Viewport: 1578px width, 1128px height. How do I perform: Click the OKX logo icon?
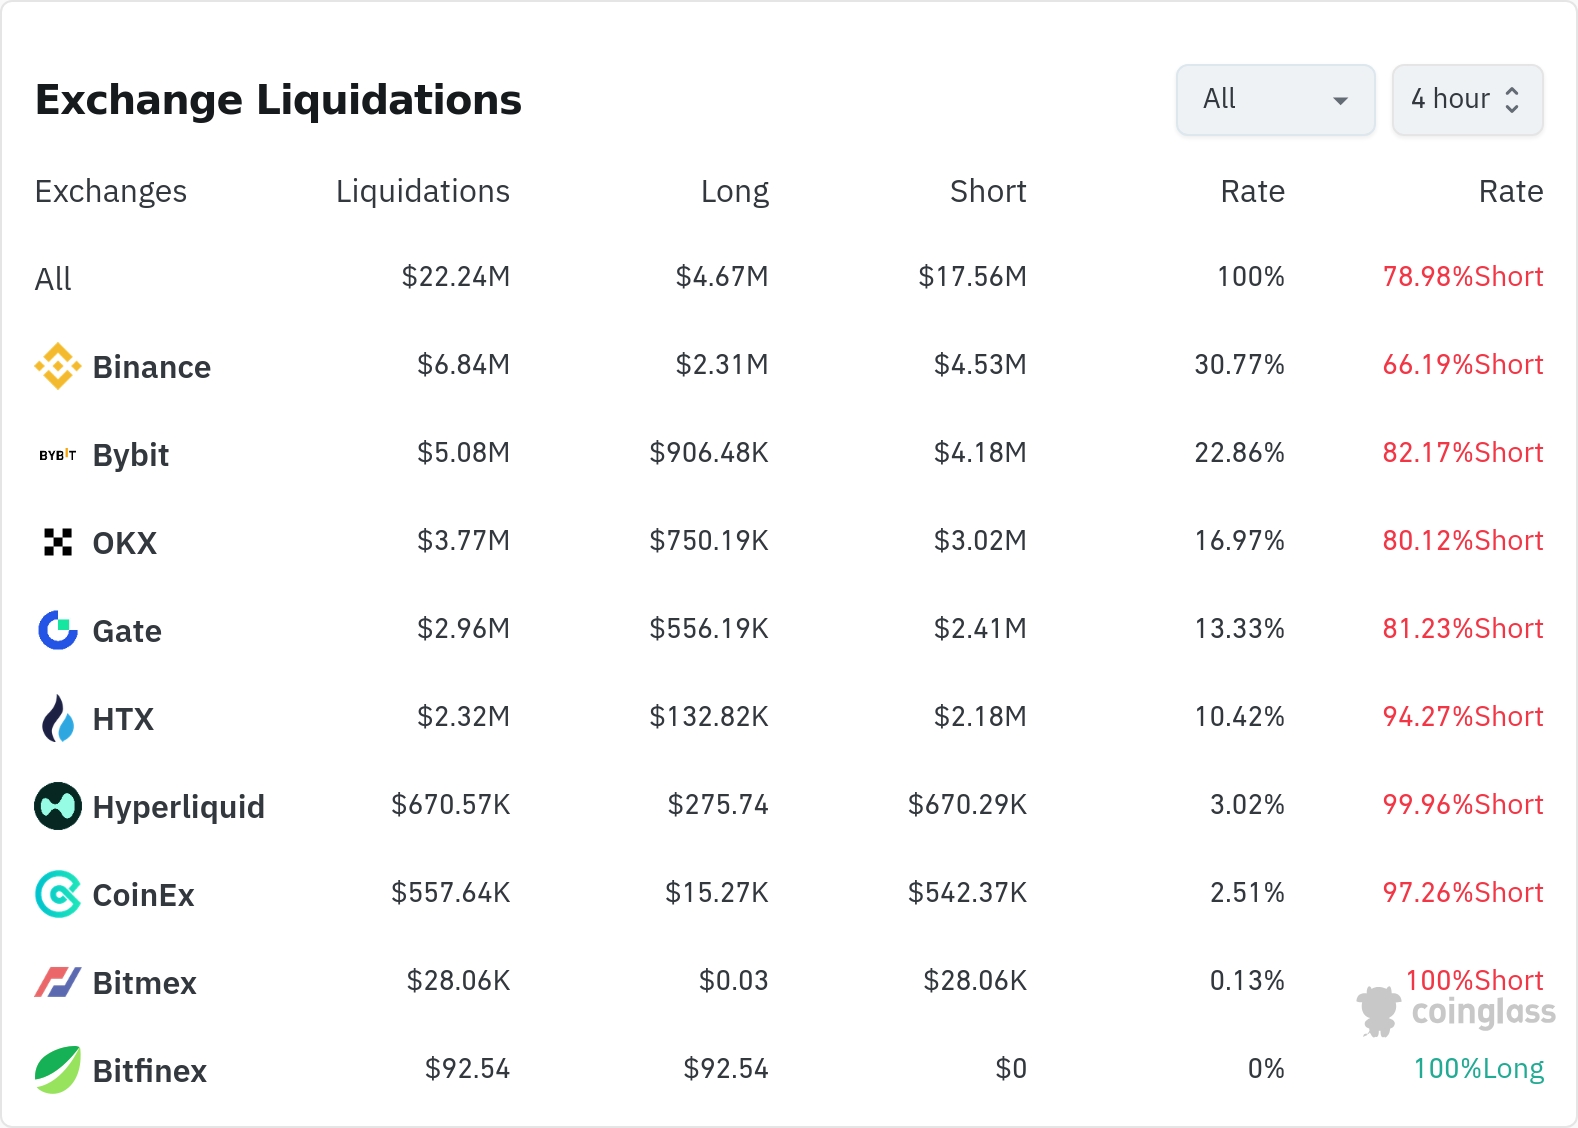(58, 542)
